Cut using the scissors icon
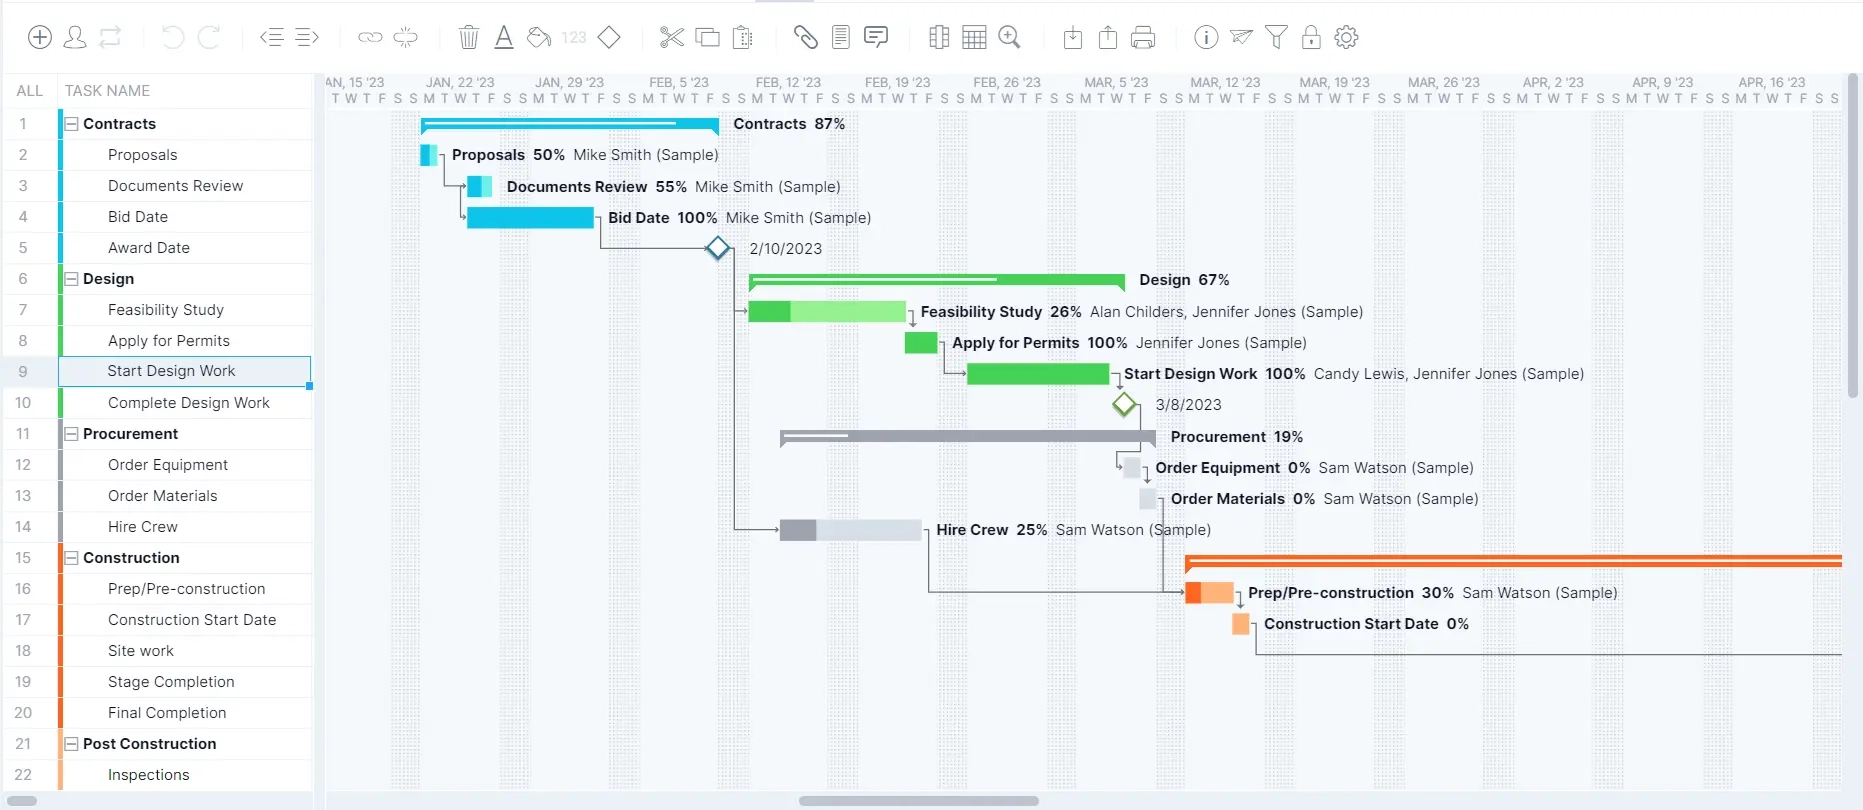The height and width of the screenshot is (810, 1863). click(671, 37)
